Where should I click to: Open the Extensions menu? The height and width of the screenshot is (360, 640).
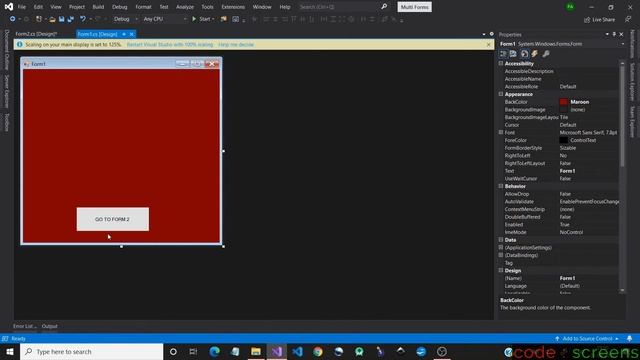[x=233, y=7]
